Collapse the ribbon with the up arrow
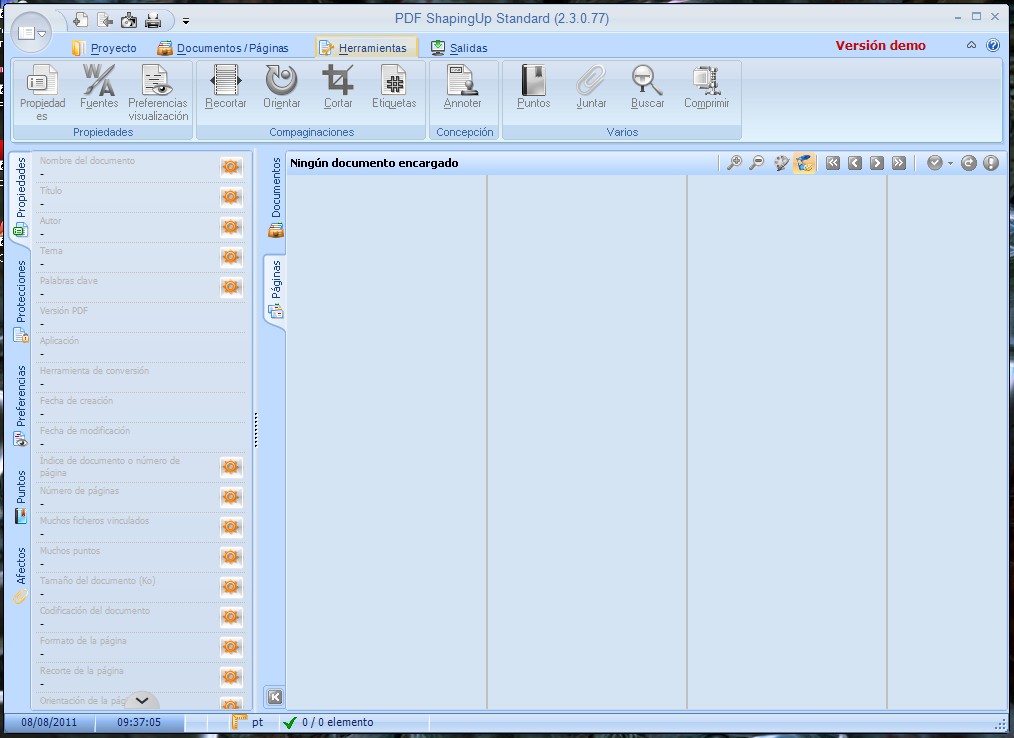 pos(971,45)
